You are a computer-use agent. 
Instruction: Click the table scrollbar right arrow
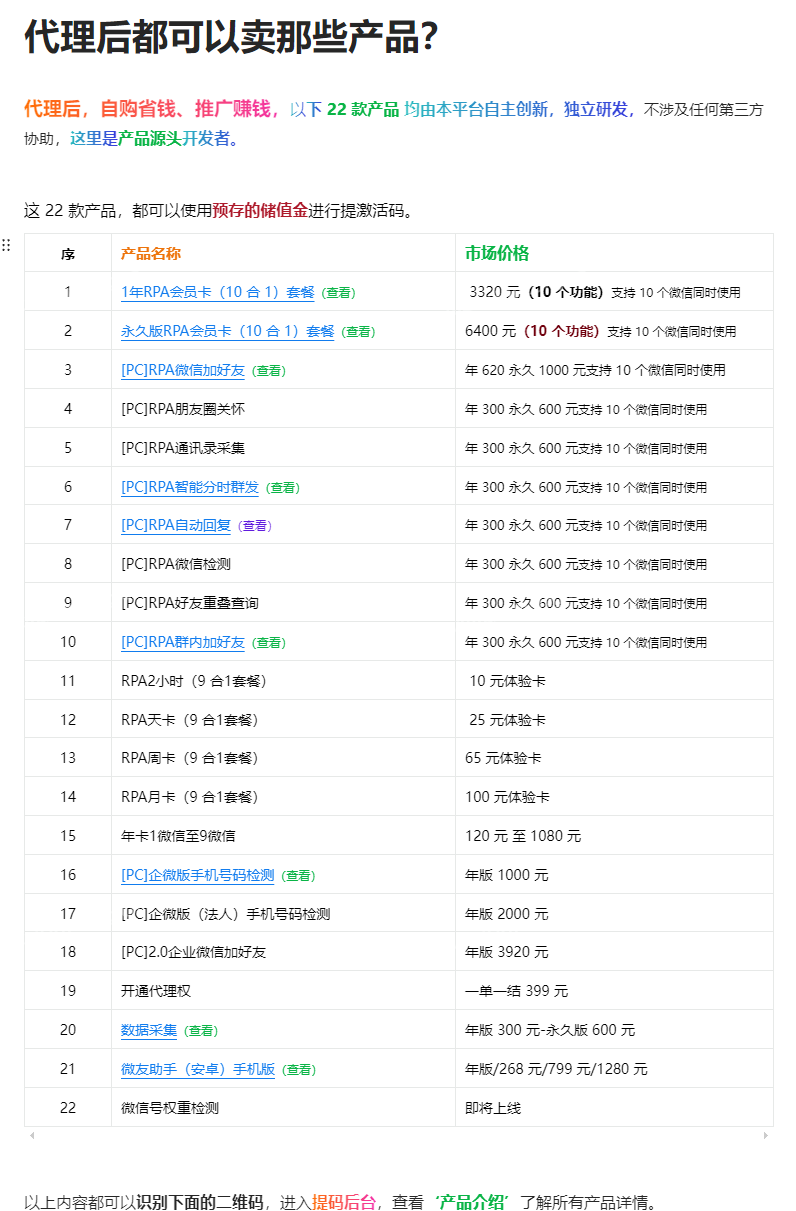[766, 1135]
